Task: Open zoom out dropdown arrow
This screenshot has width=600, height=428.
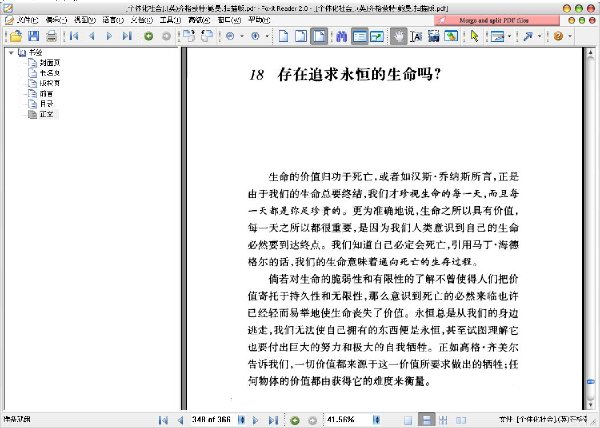Action: click(242, 36)
